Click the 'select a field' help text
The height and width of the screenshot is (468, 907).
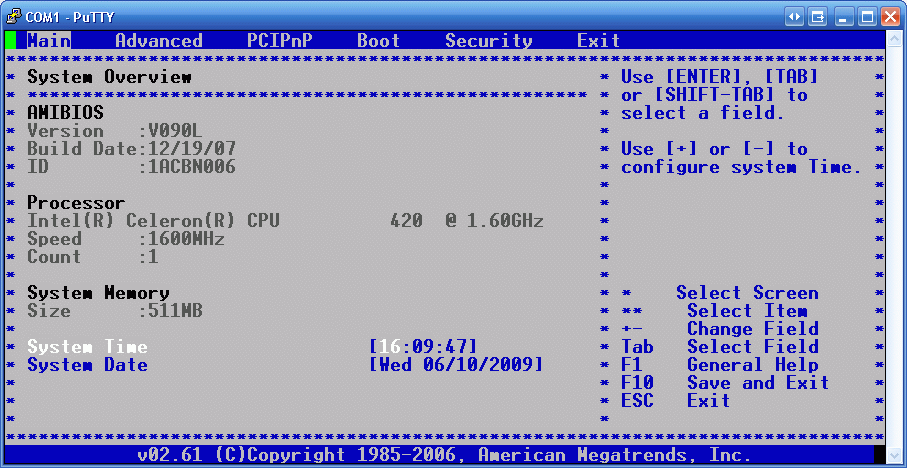pos(703,113)
